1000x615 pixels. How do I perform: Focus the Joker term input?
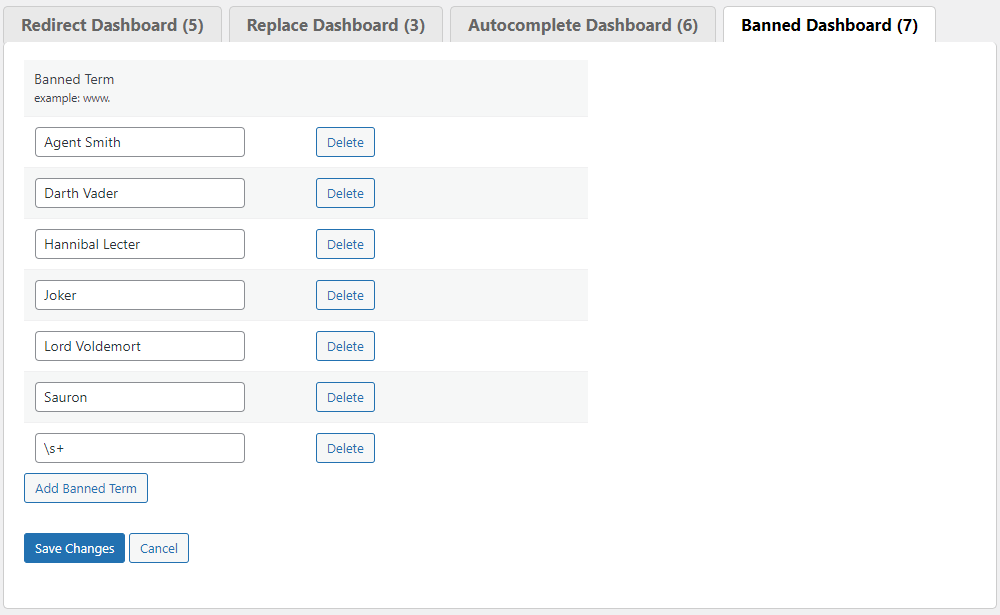click(139, 295)
